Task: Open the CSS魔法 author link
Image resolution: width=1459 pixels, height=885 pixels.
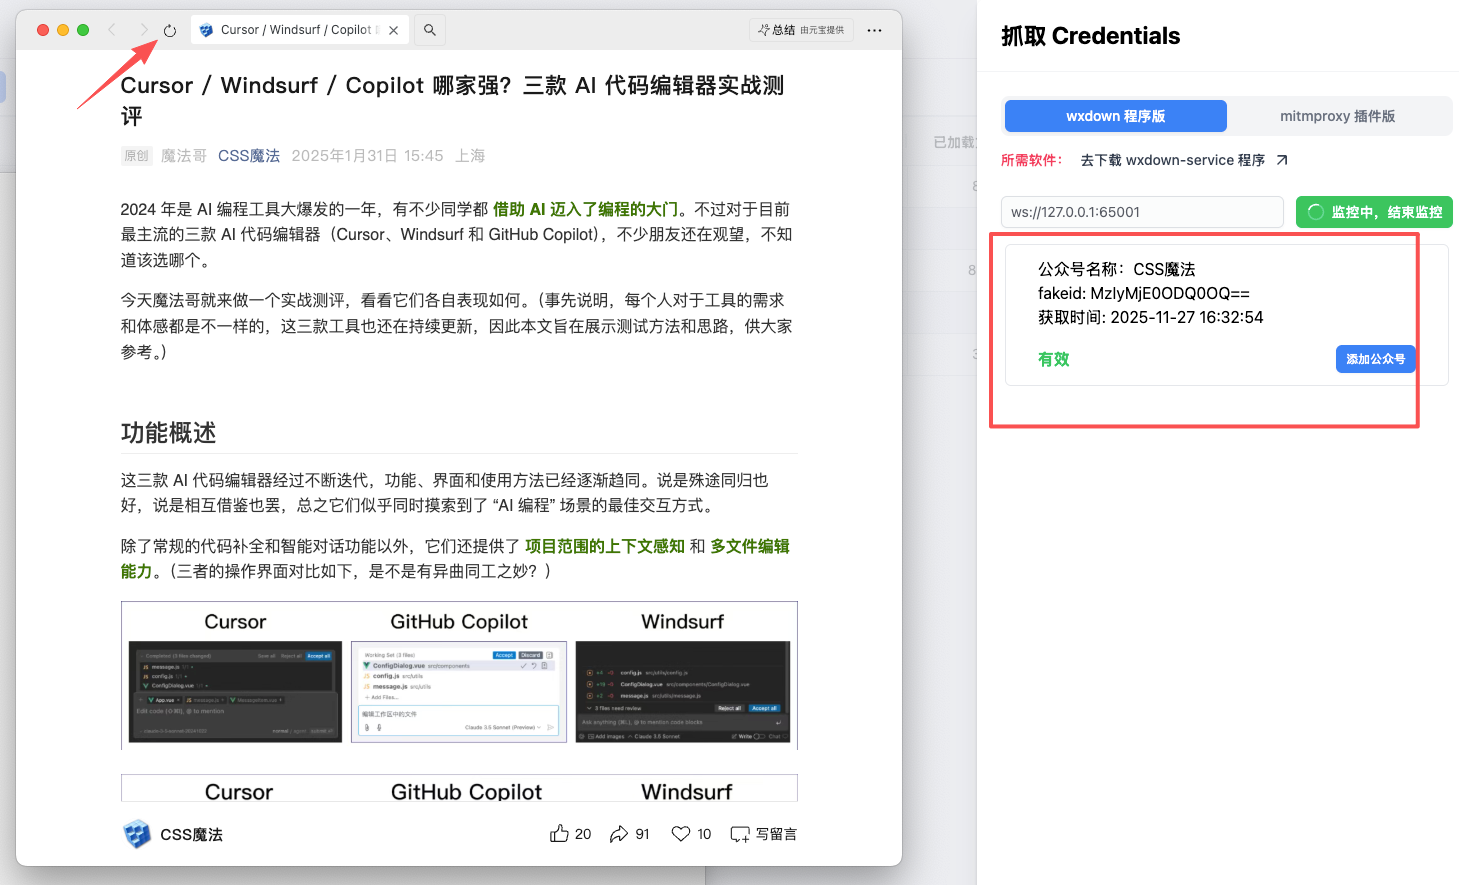Action: click(x=249, y=156)
